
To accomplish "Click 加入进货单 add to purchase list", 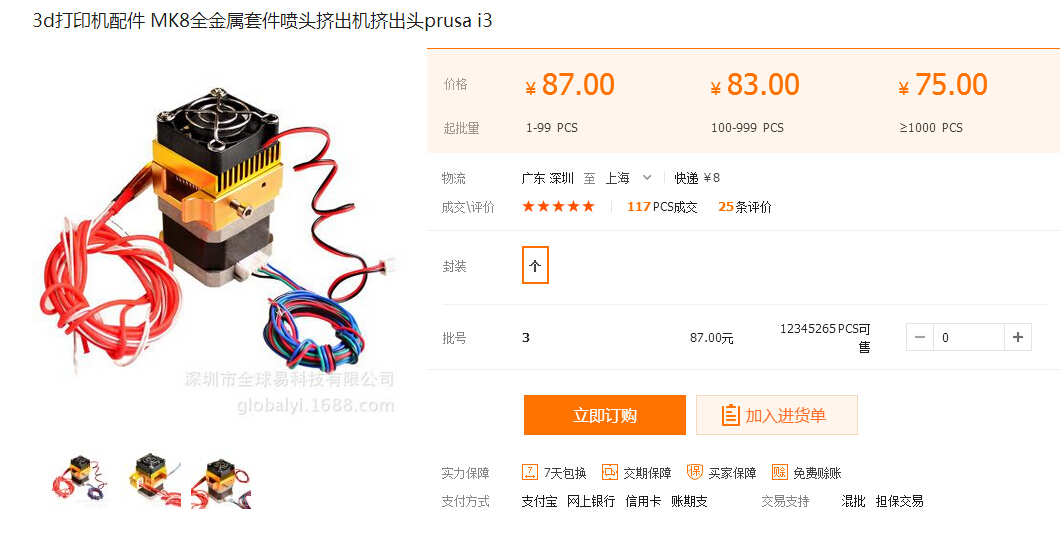I will [777, 415].
